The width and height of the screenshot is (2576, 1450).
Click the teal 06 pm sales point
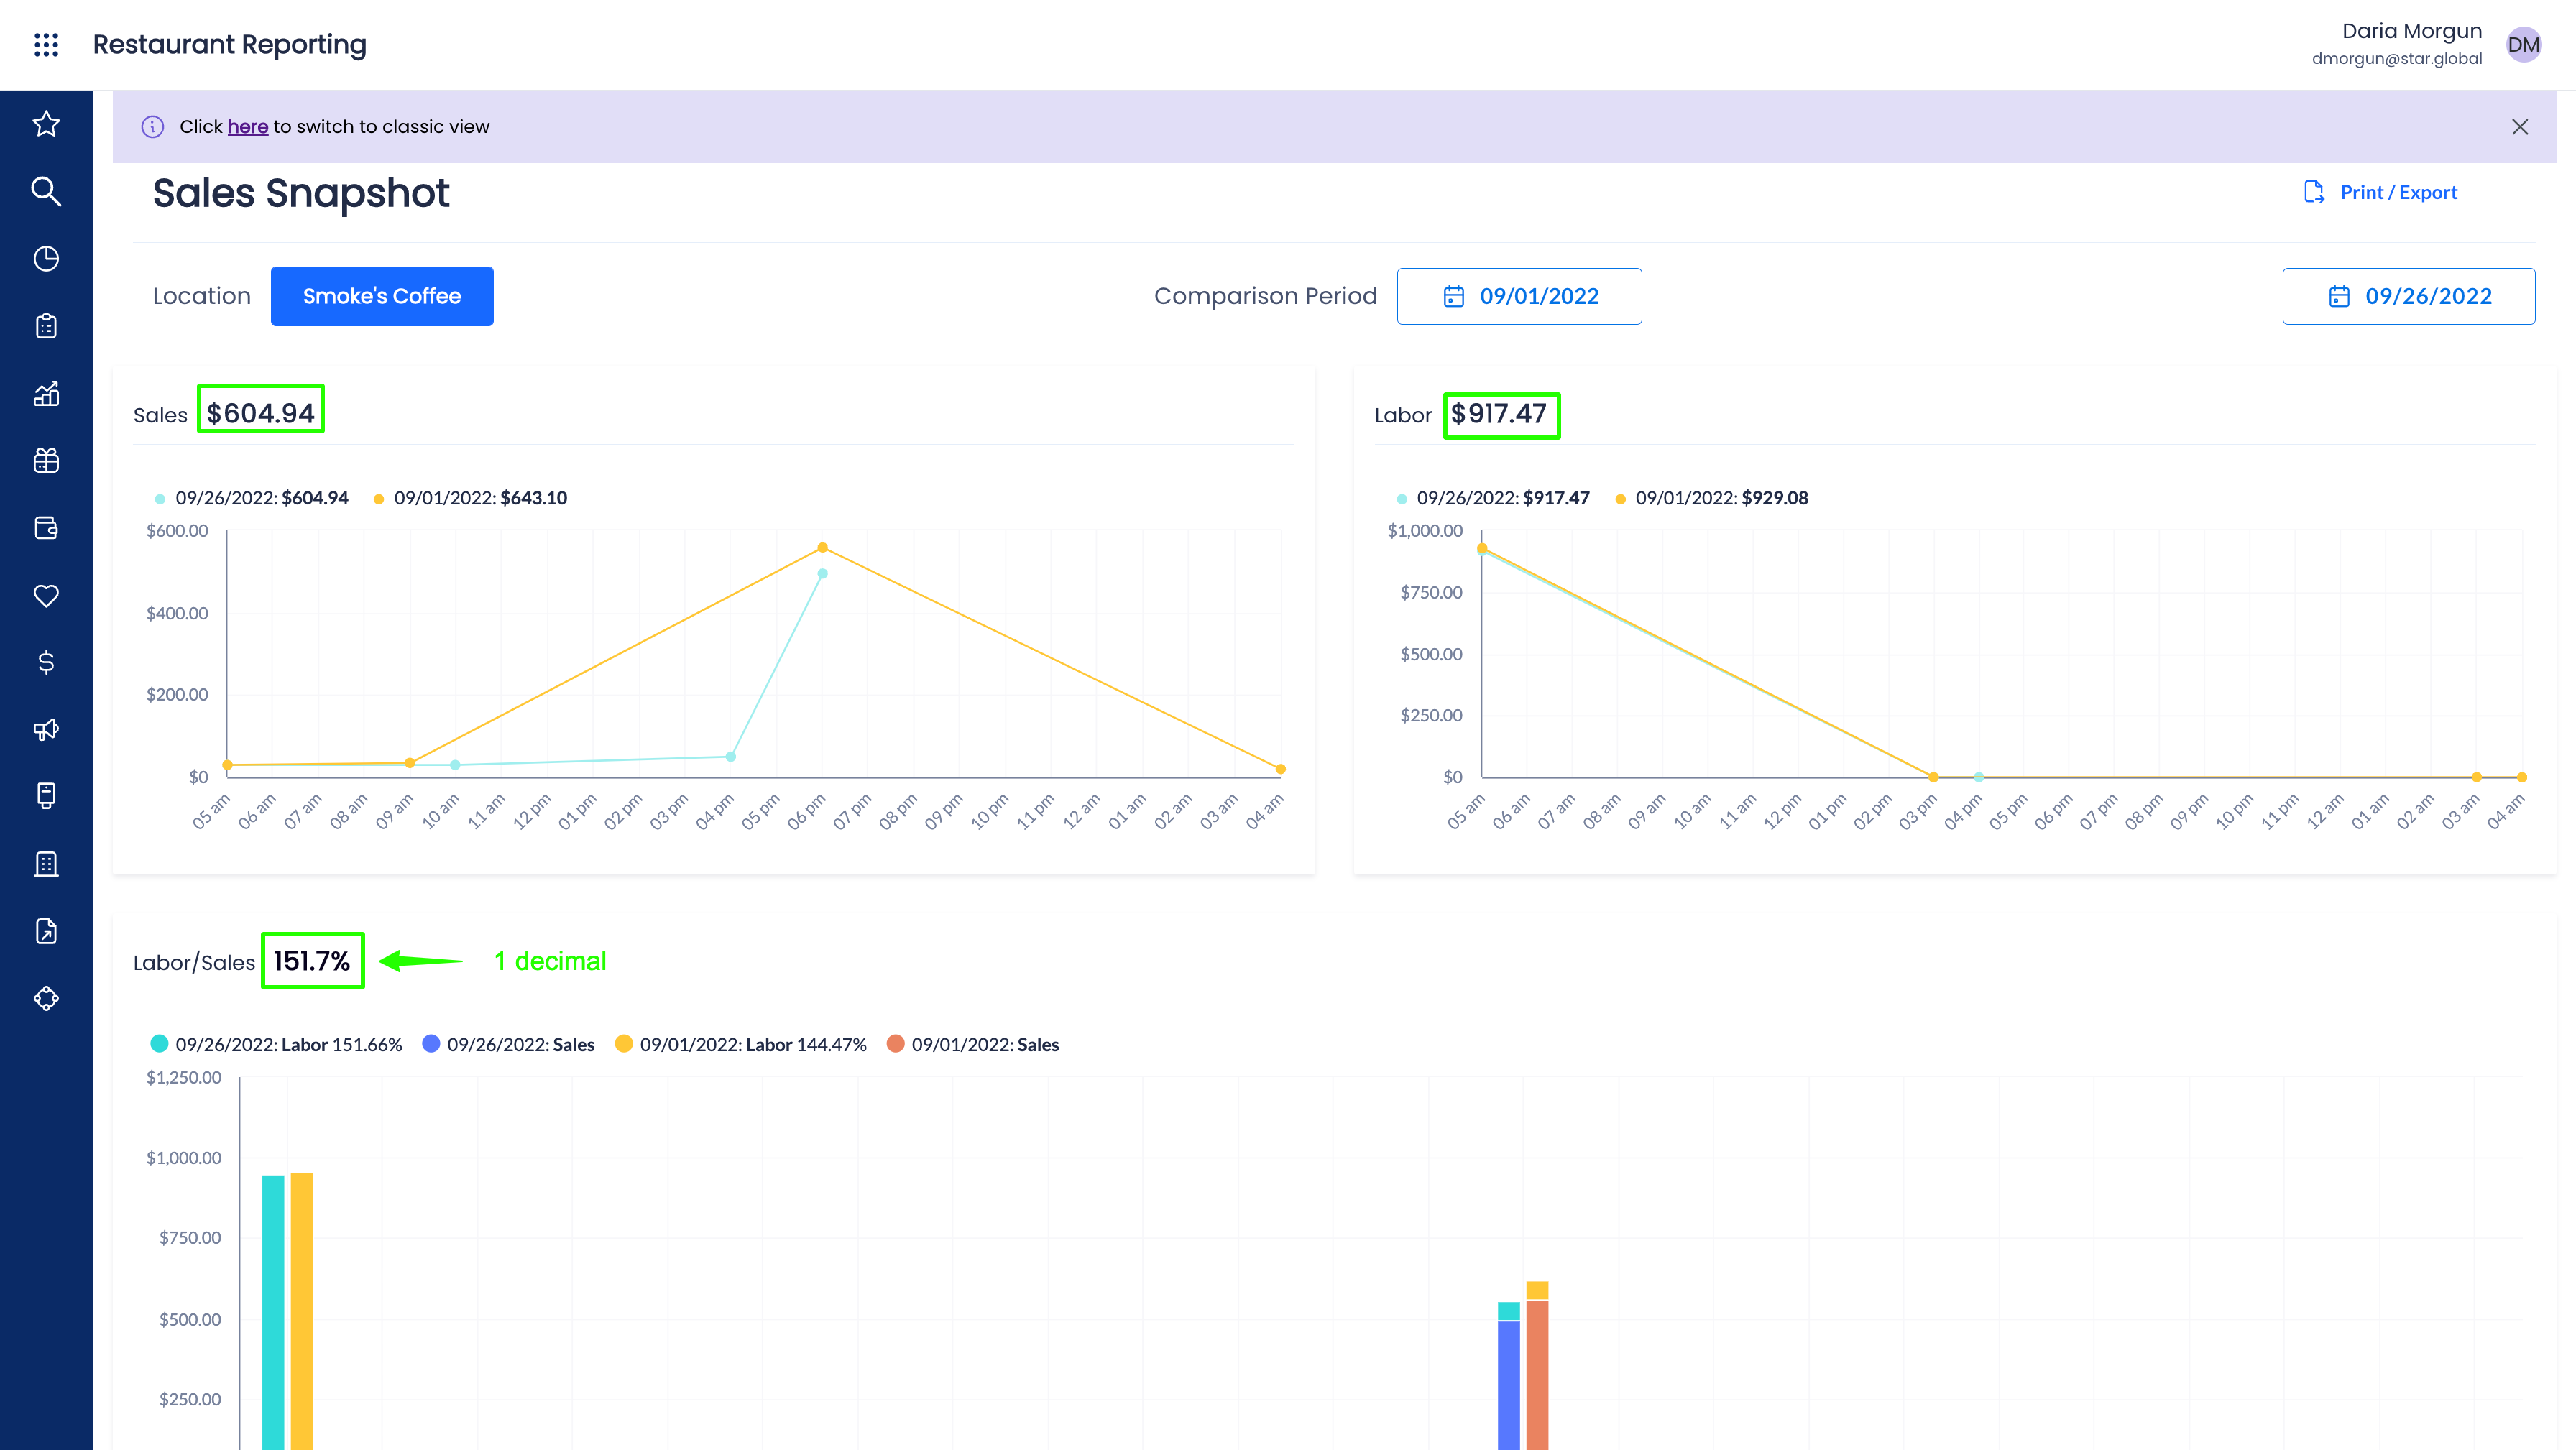click(823, 574)
